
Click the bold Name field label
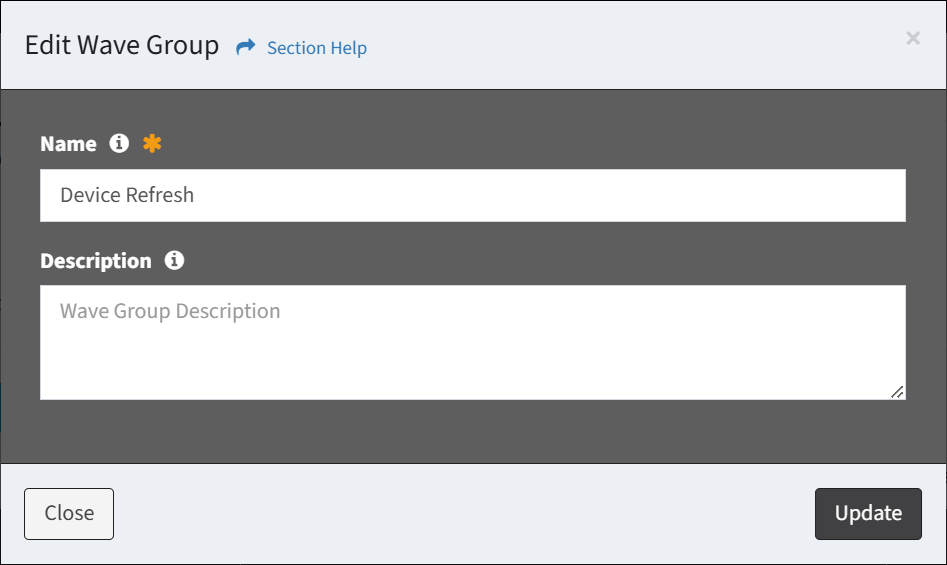[x=68, y=144]
